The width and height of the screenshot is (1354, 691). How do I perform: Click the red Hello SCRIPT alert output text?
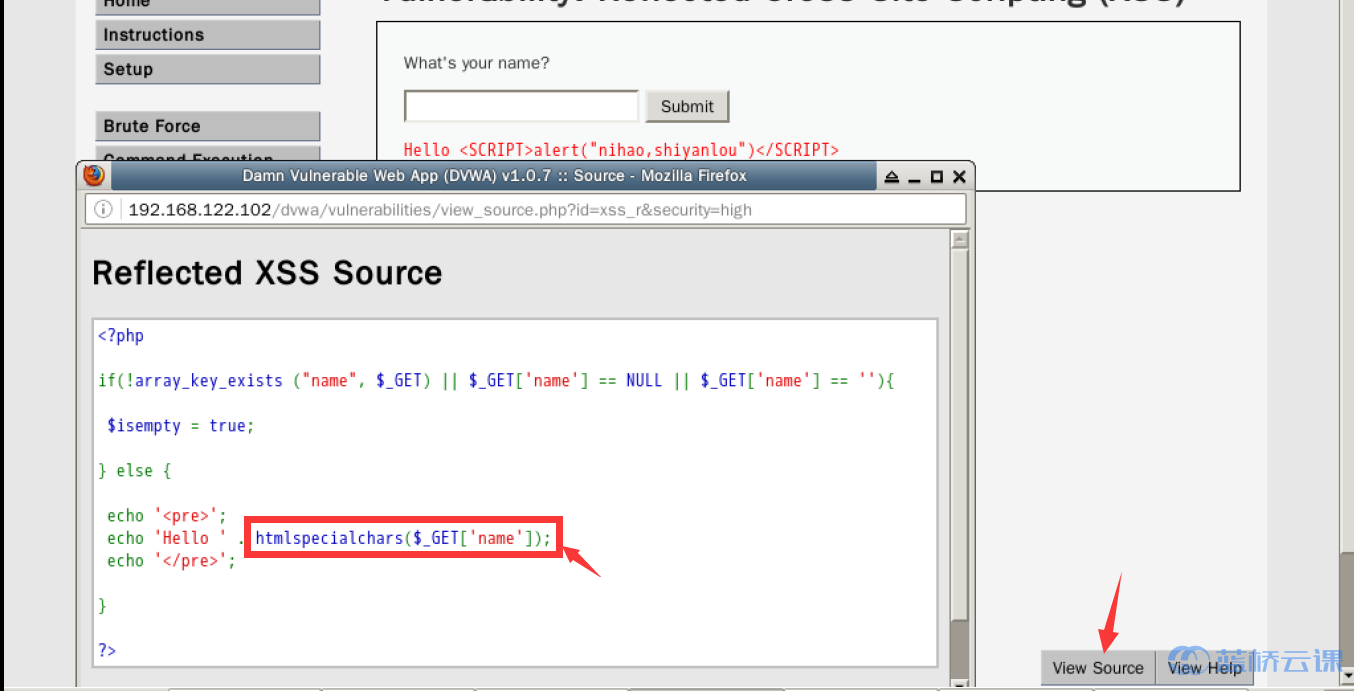click(x=621, y=150)
